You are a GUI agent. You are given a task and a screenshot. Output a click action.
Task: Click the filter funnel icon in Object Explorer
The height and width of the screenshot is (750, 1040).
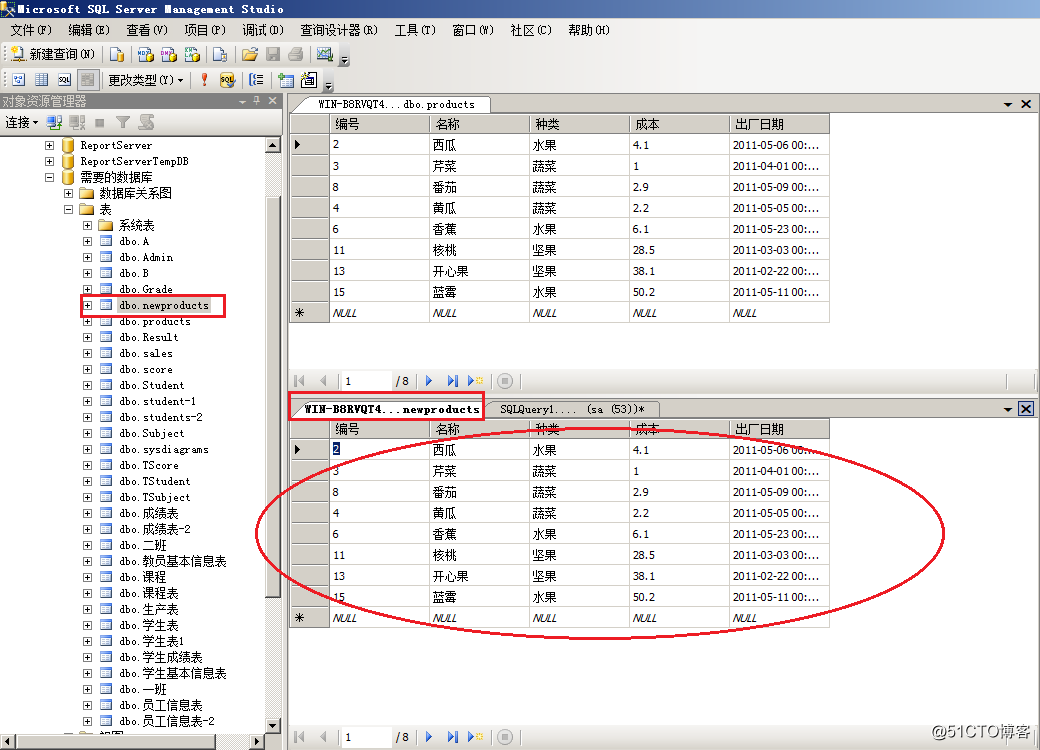point(123,123)
